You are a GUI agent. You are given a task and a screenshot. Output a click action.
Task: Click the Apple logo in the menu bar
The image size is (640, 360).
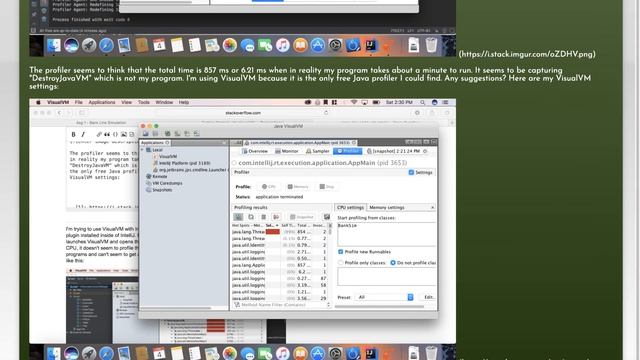pyautogui.click(x=38, y=102)
